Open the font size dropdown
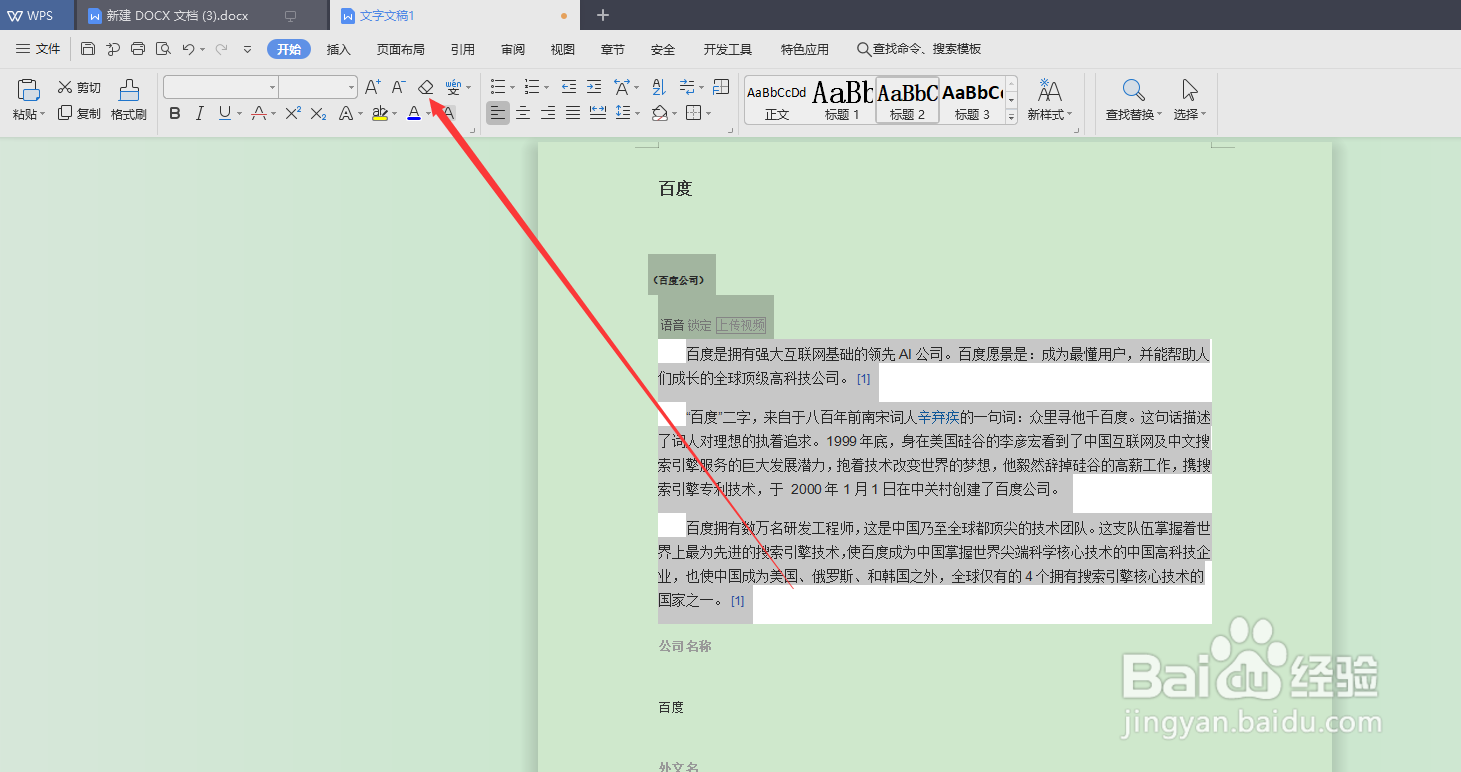1461x772 pixels. [x=351, y=88]
